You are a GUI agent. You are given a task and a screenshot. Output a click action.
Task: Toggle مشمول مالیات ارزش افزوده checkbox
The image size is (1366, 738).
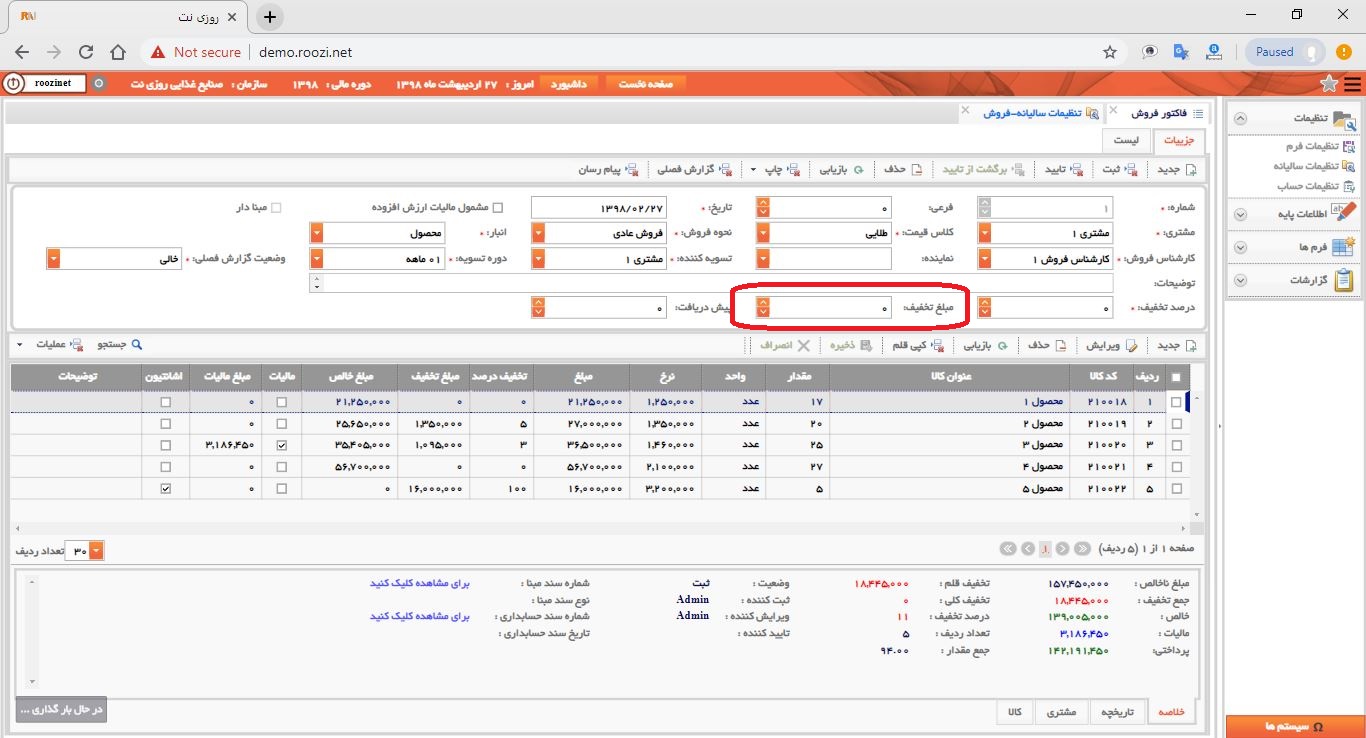[x=499, y=208]
